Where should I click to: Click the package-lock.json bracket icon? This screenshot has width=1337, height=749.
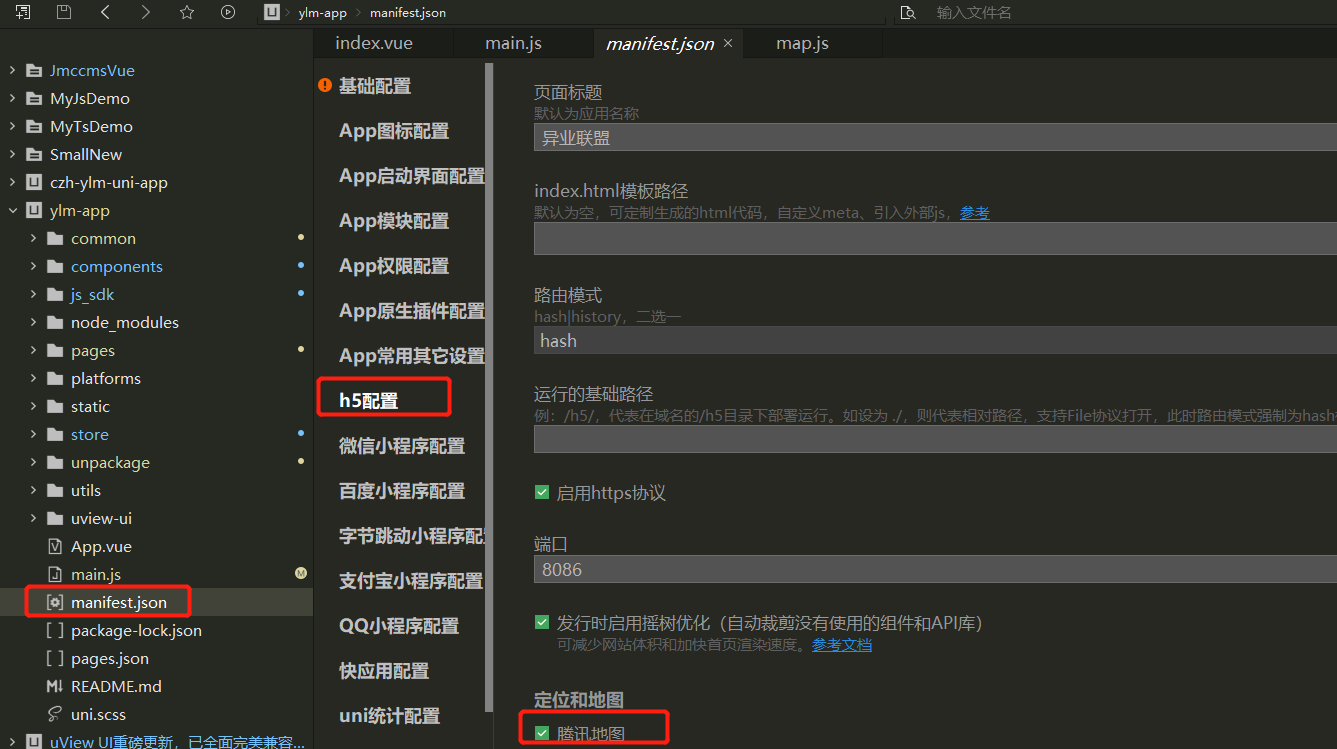pyautogui.click(x=55, y=630)
